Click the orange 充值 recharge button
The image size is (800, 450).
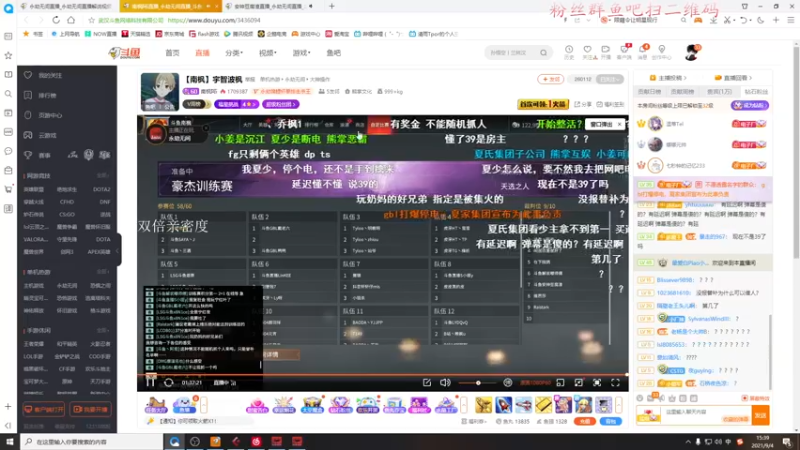[585, 421]
